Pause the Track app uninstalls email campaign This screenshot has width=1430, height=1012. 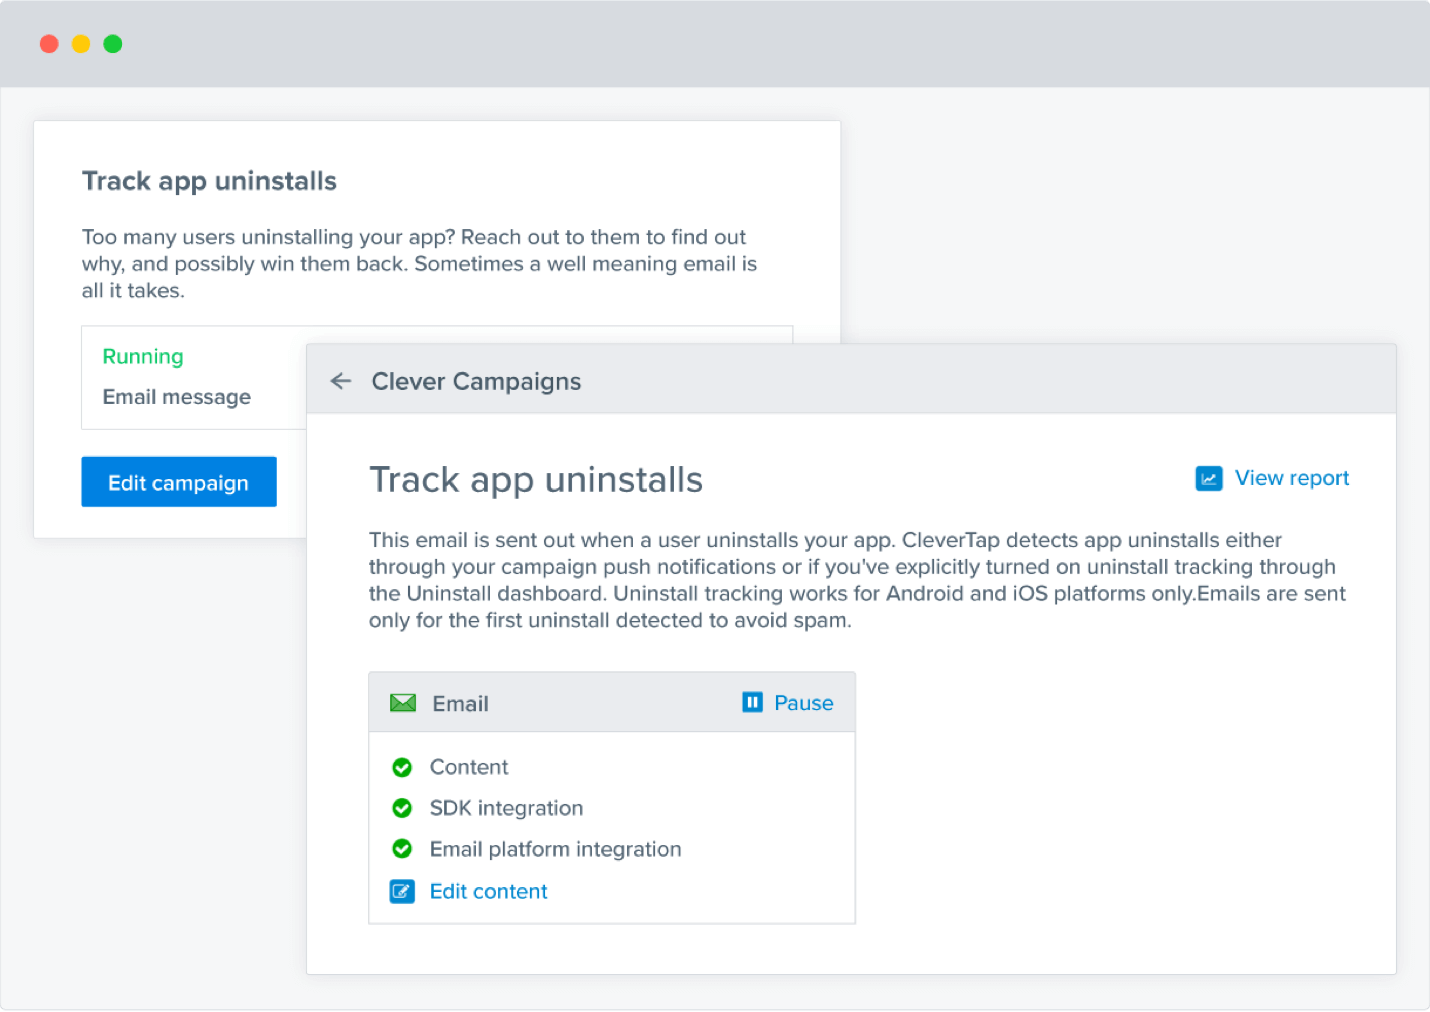(803, 702)
